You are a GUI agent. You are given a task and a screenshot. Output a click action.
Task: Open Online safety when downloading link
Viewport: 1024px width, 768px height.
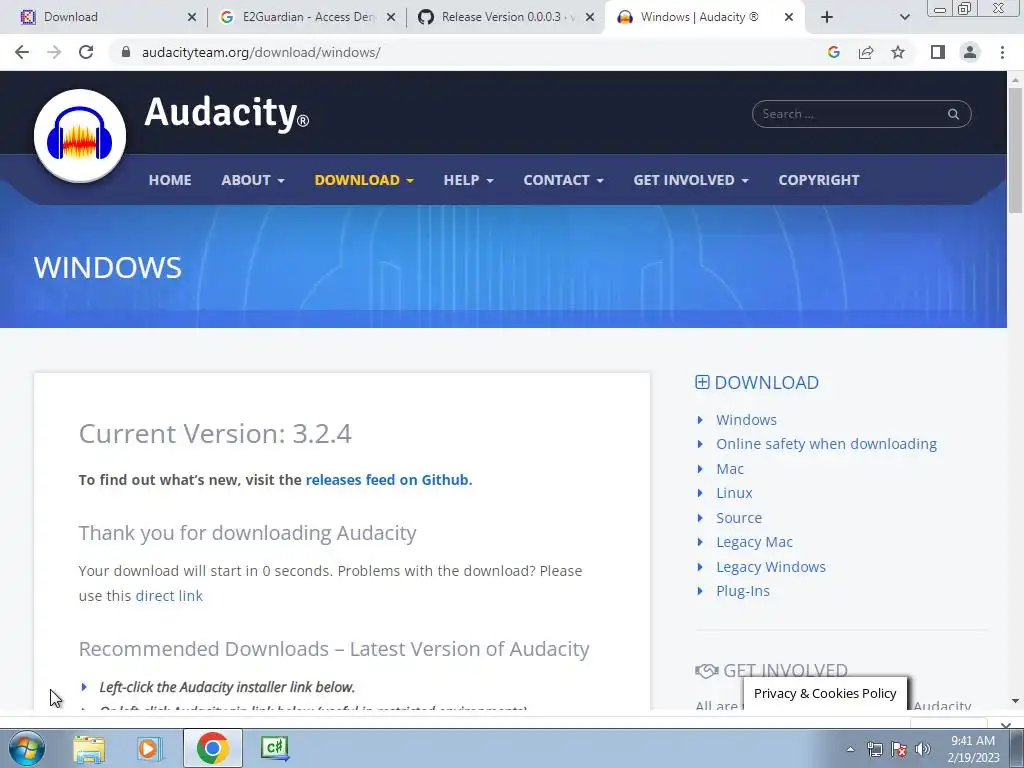pos(826,444)
